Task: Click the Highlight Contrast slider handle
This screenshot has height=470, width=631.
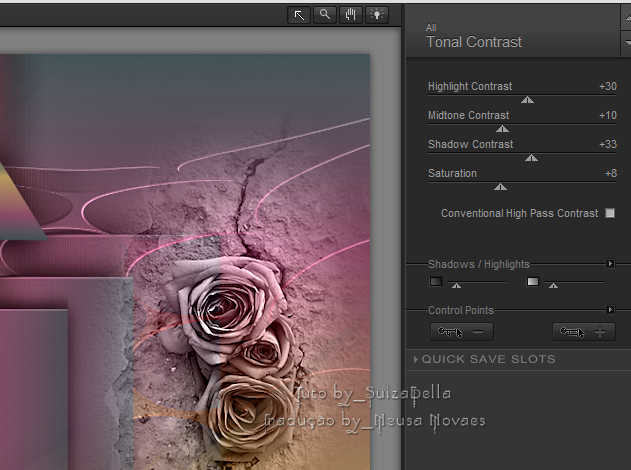Action: [x=527, y=100]
